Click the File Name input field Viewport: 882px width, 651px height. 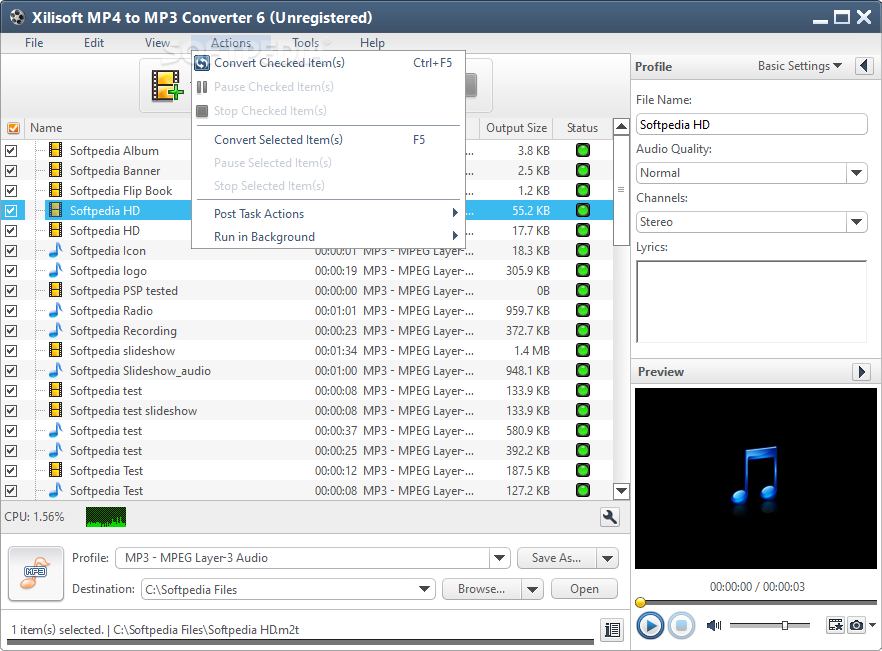(x=752, y=124)
